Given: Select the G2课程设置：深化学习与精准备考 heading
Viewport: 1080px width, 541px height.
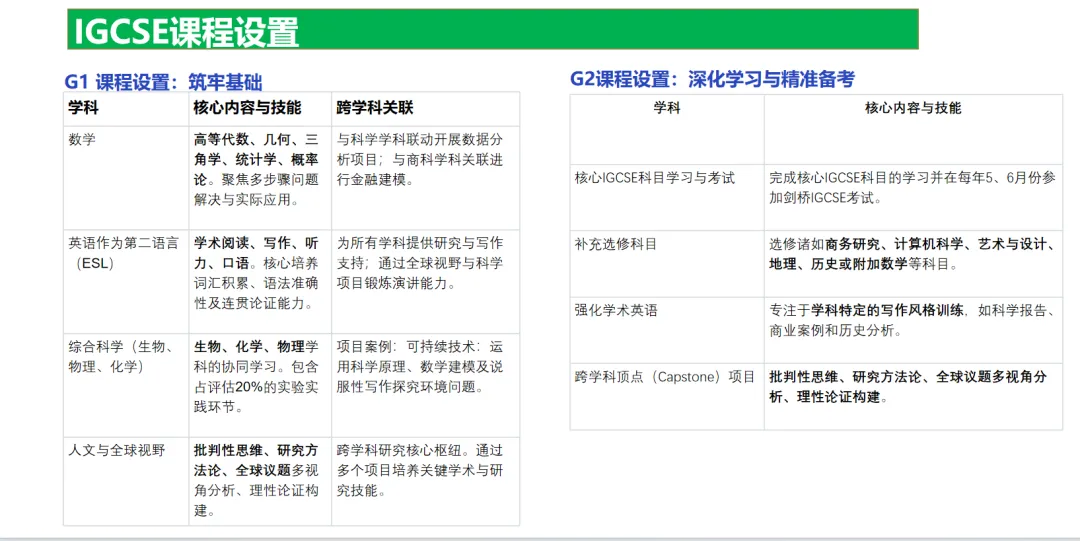Looking at the screenshot, I should coord(712,79).
